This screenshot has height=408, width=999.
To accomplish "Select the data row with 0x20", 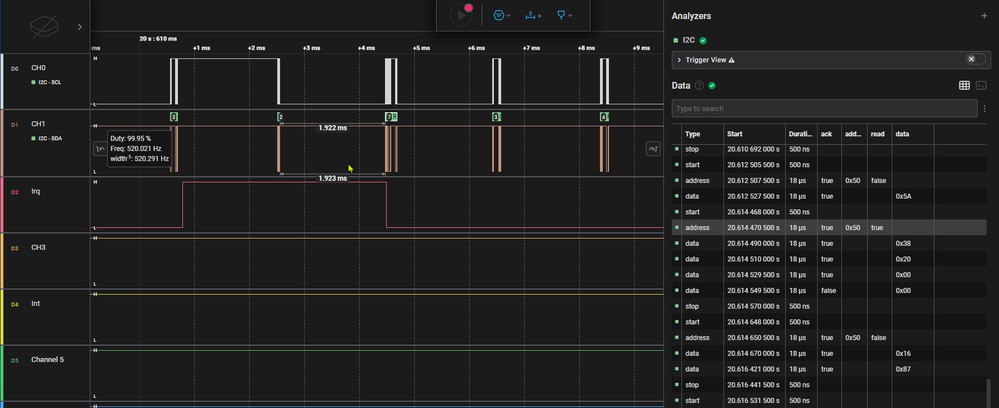I will coord(830,259).
